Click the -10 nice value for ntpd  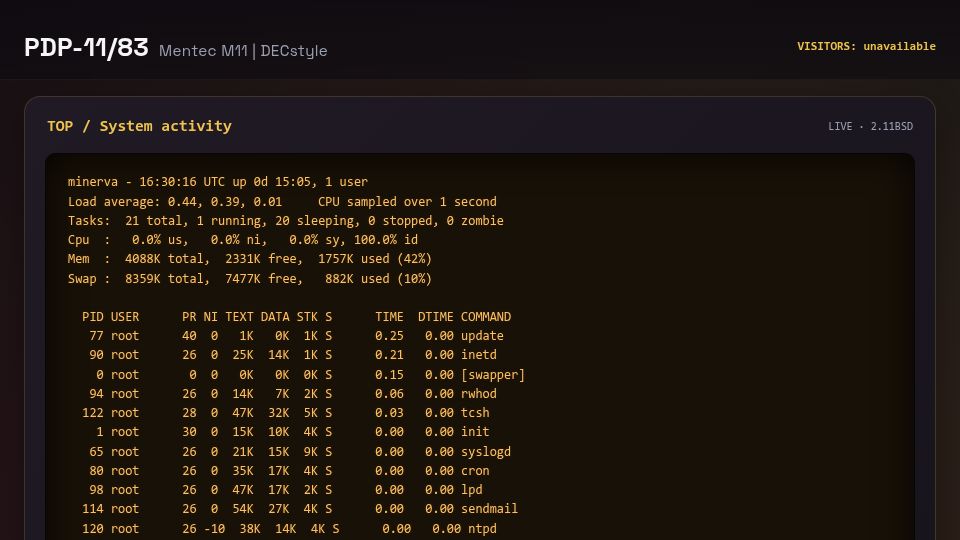tap(214, 528)
